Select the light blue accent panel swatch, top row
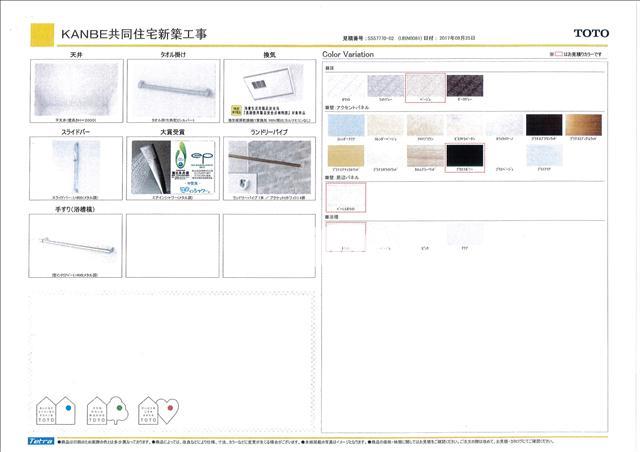Image resolution: width=640 pixels, height=452 pixels. [346, 125]
